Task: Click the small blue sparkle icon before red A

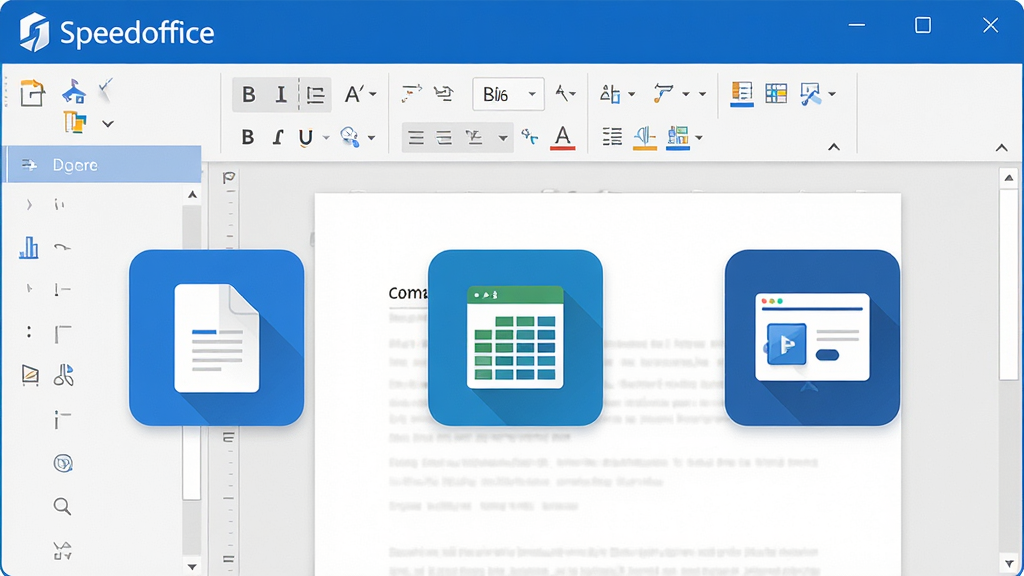Action: 529,136
